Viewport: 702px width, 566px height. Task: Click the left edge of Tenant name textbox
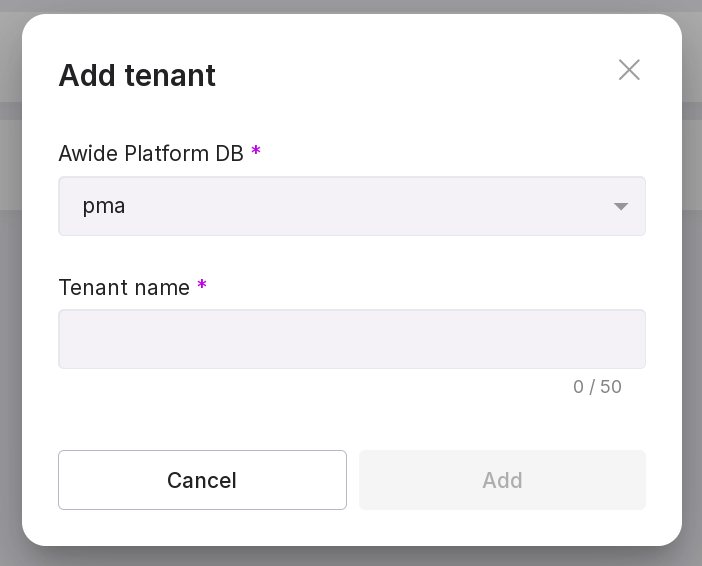coord(68,339)
